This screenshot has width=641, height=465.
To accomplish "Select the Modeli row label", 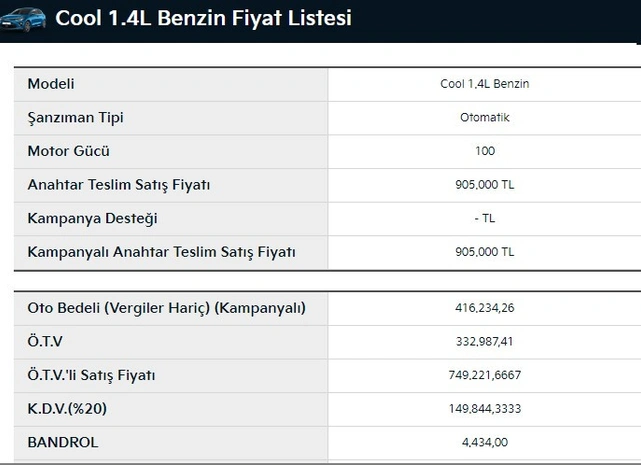I will point(51,84).
